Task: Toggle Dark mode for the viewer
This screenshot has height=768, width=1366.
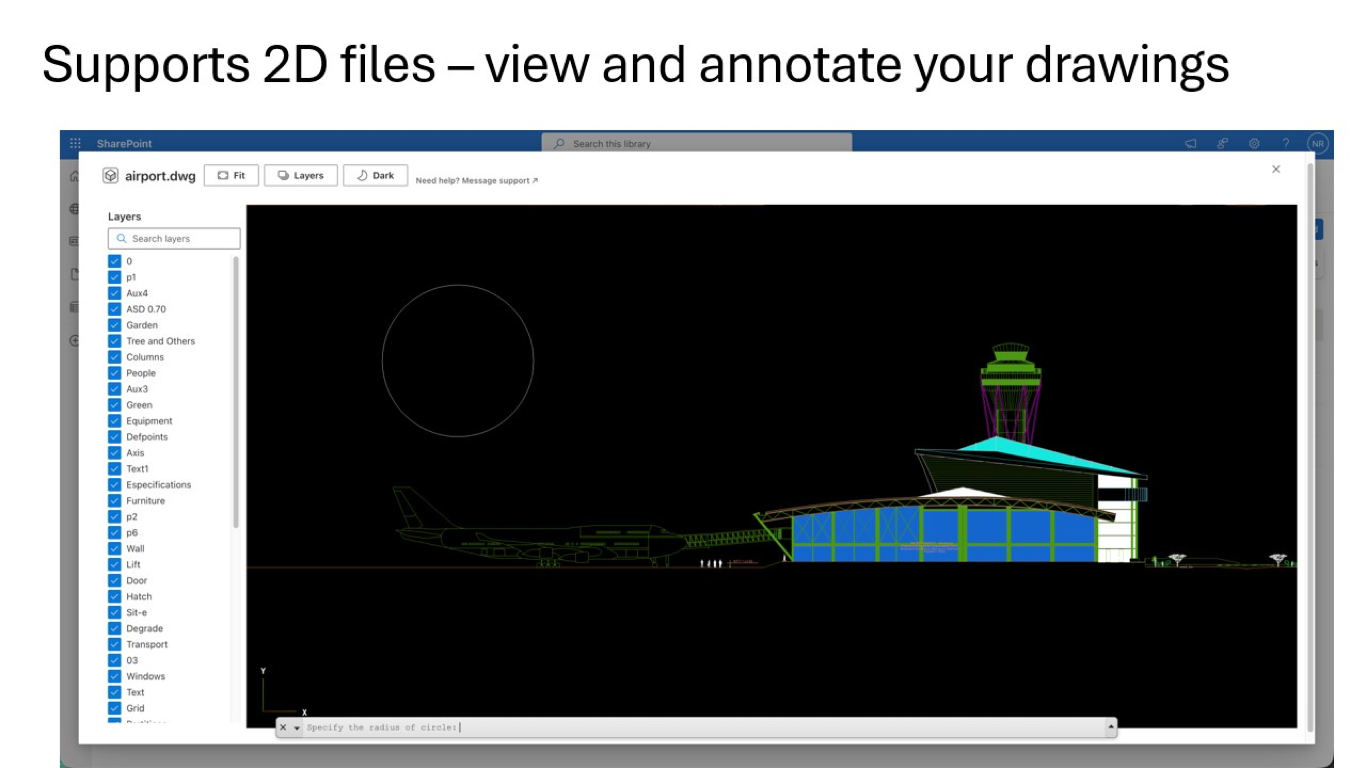Action: (375, 175)
